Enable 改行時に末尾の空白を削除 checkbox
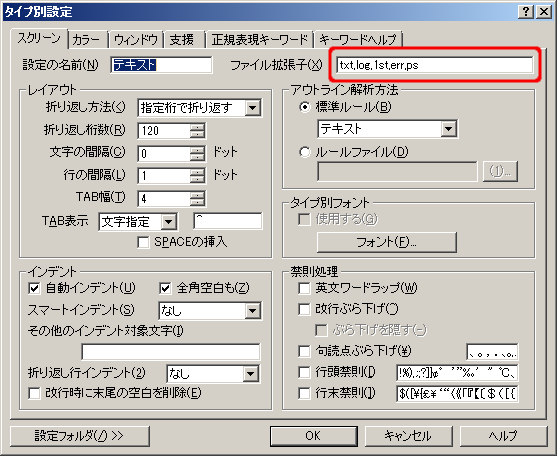 click(x=34, y=393)
